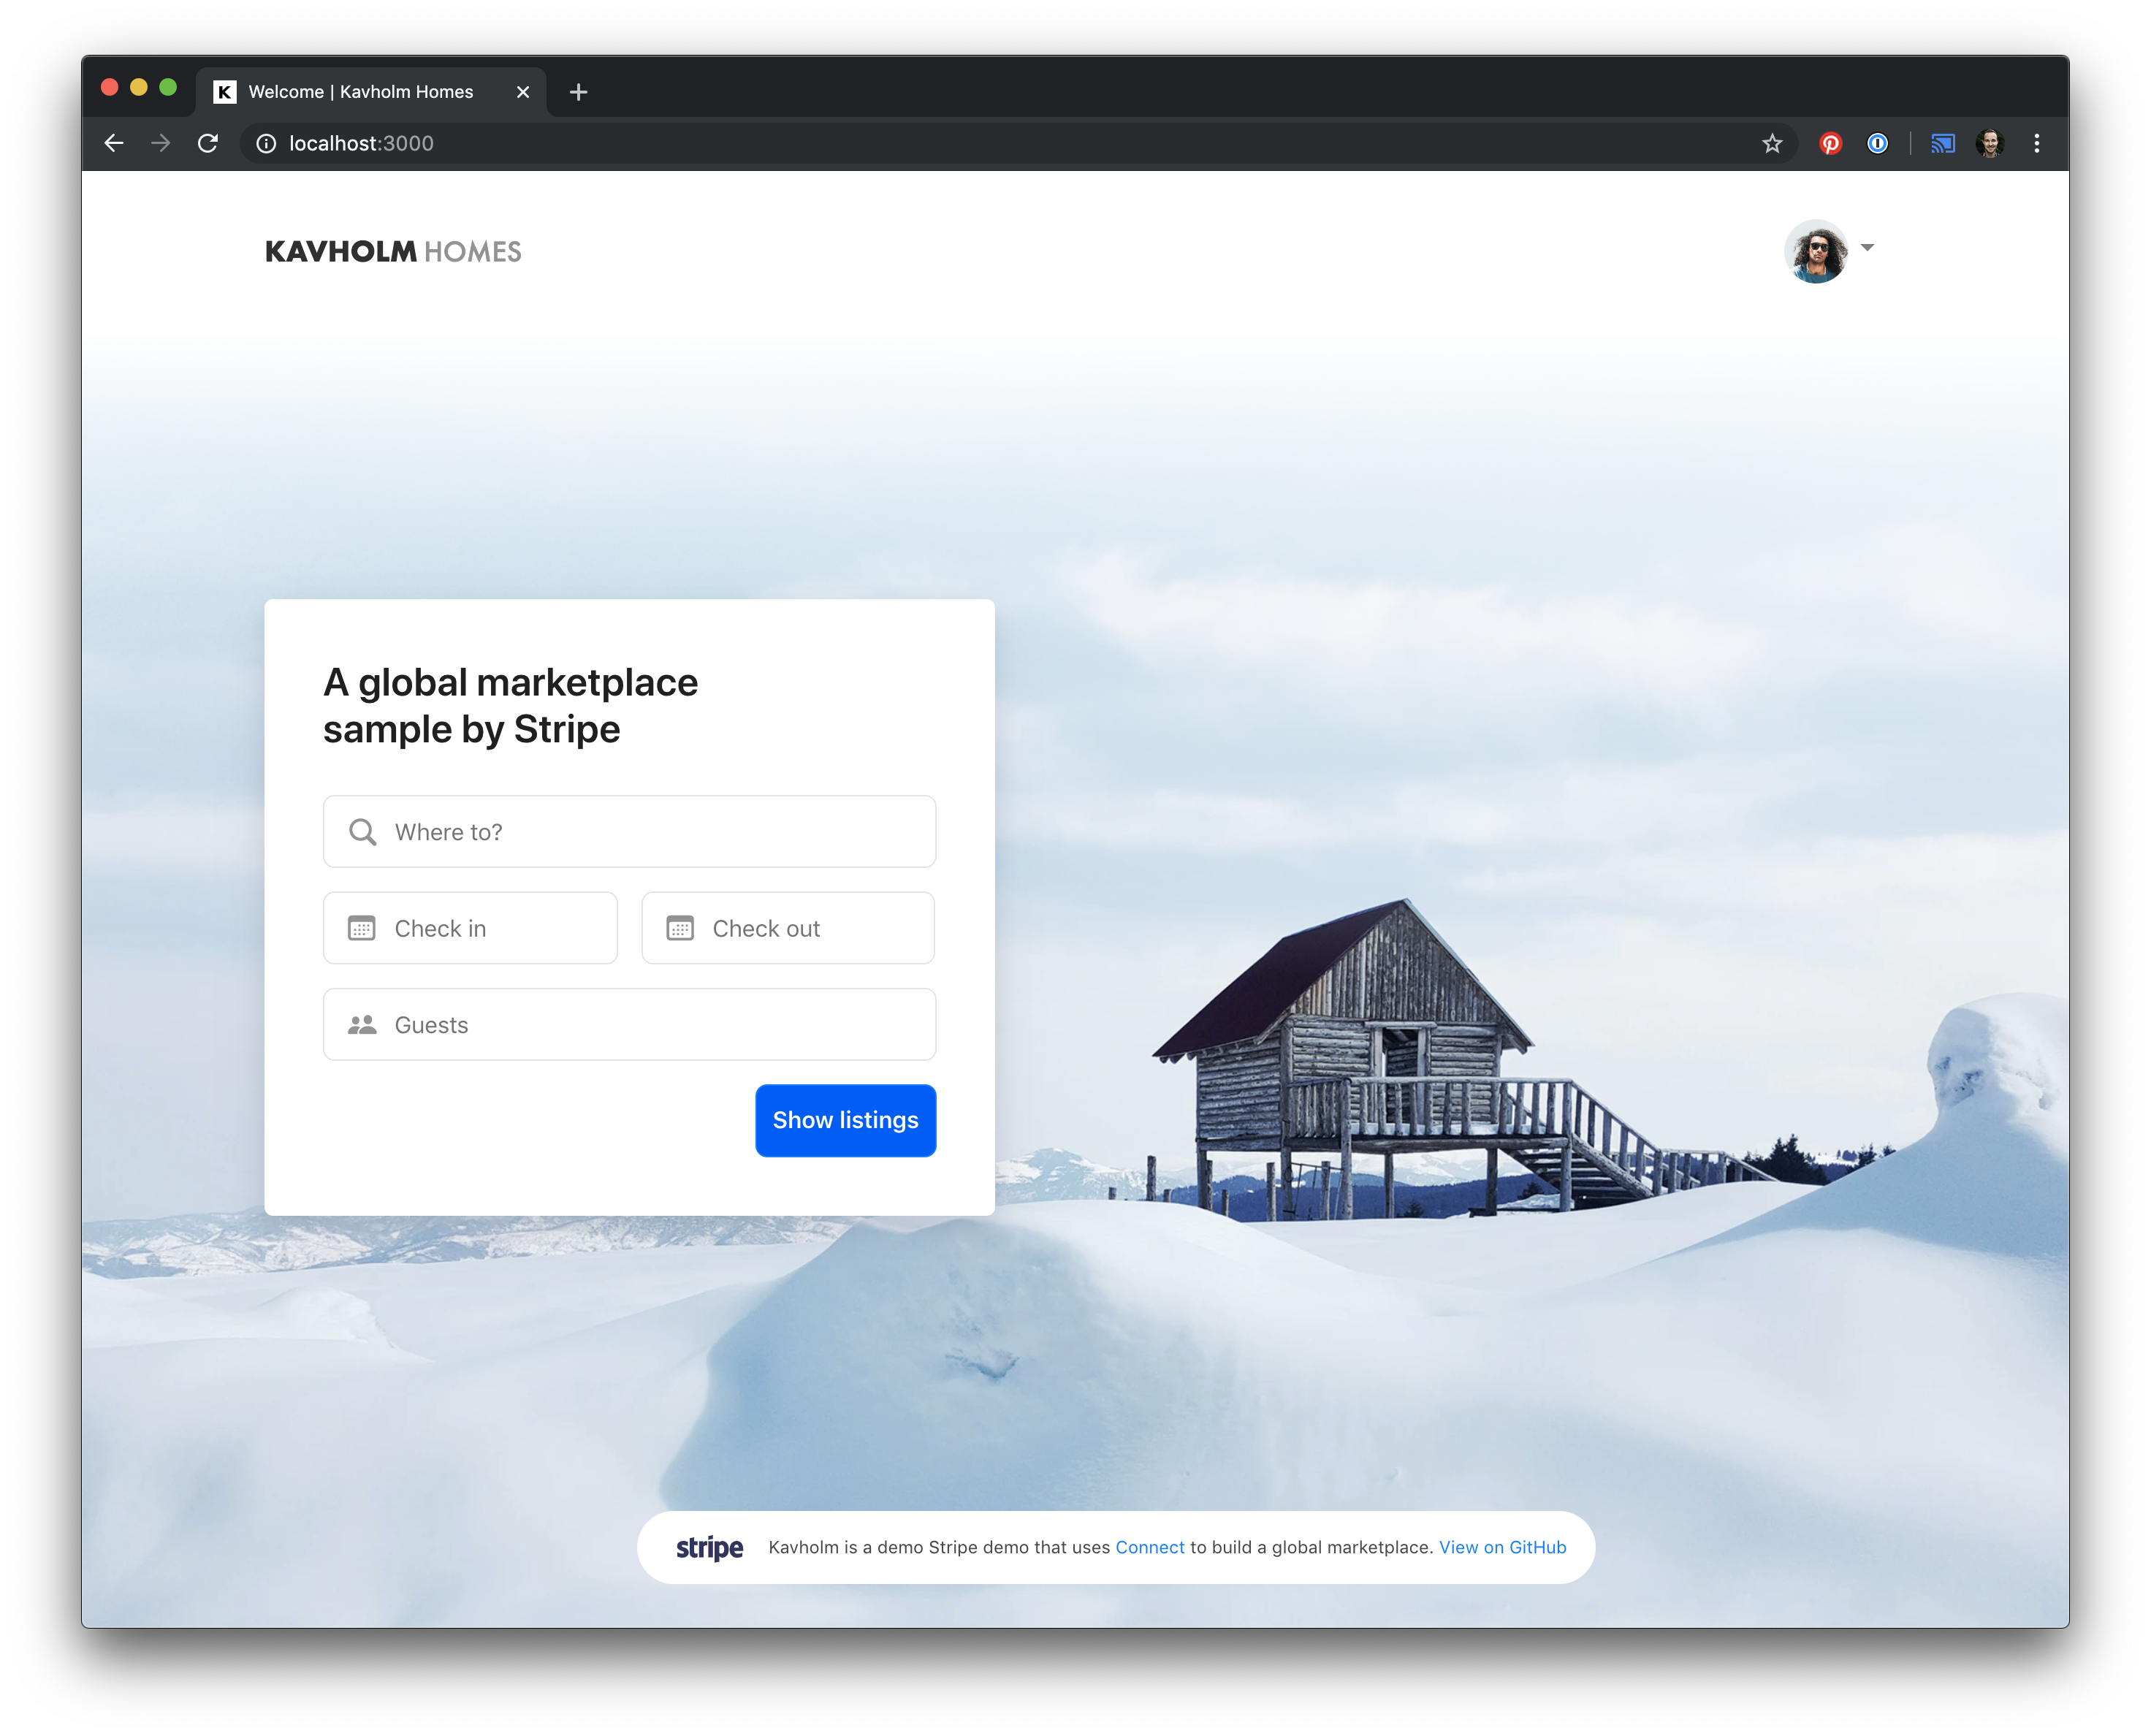Image resolution: width=2151 pixels, height=1736 pixels.
Task: Click the Check in date field
Action: tap(470, 928)
